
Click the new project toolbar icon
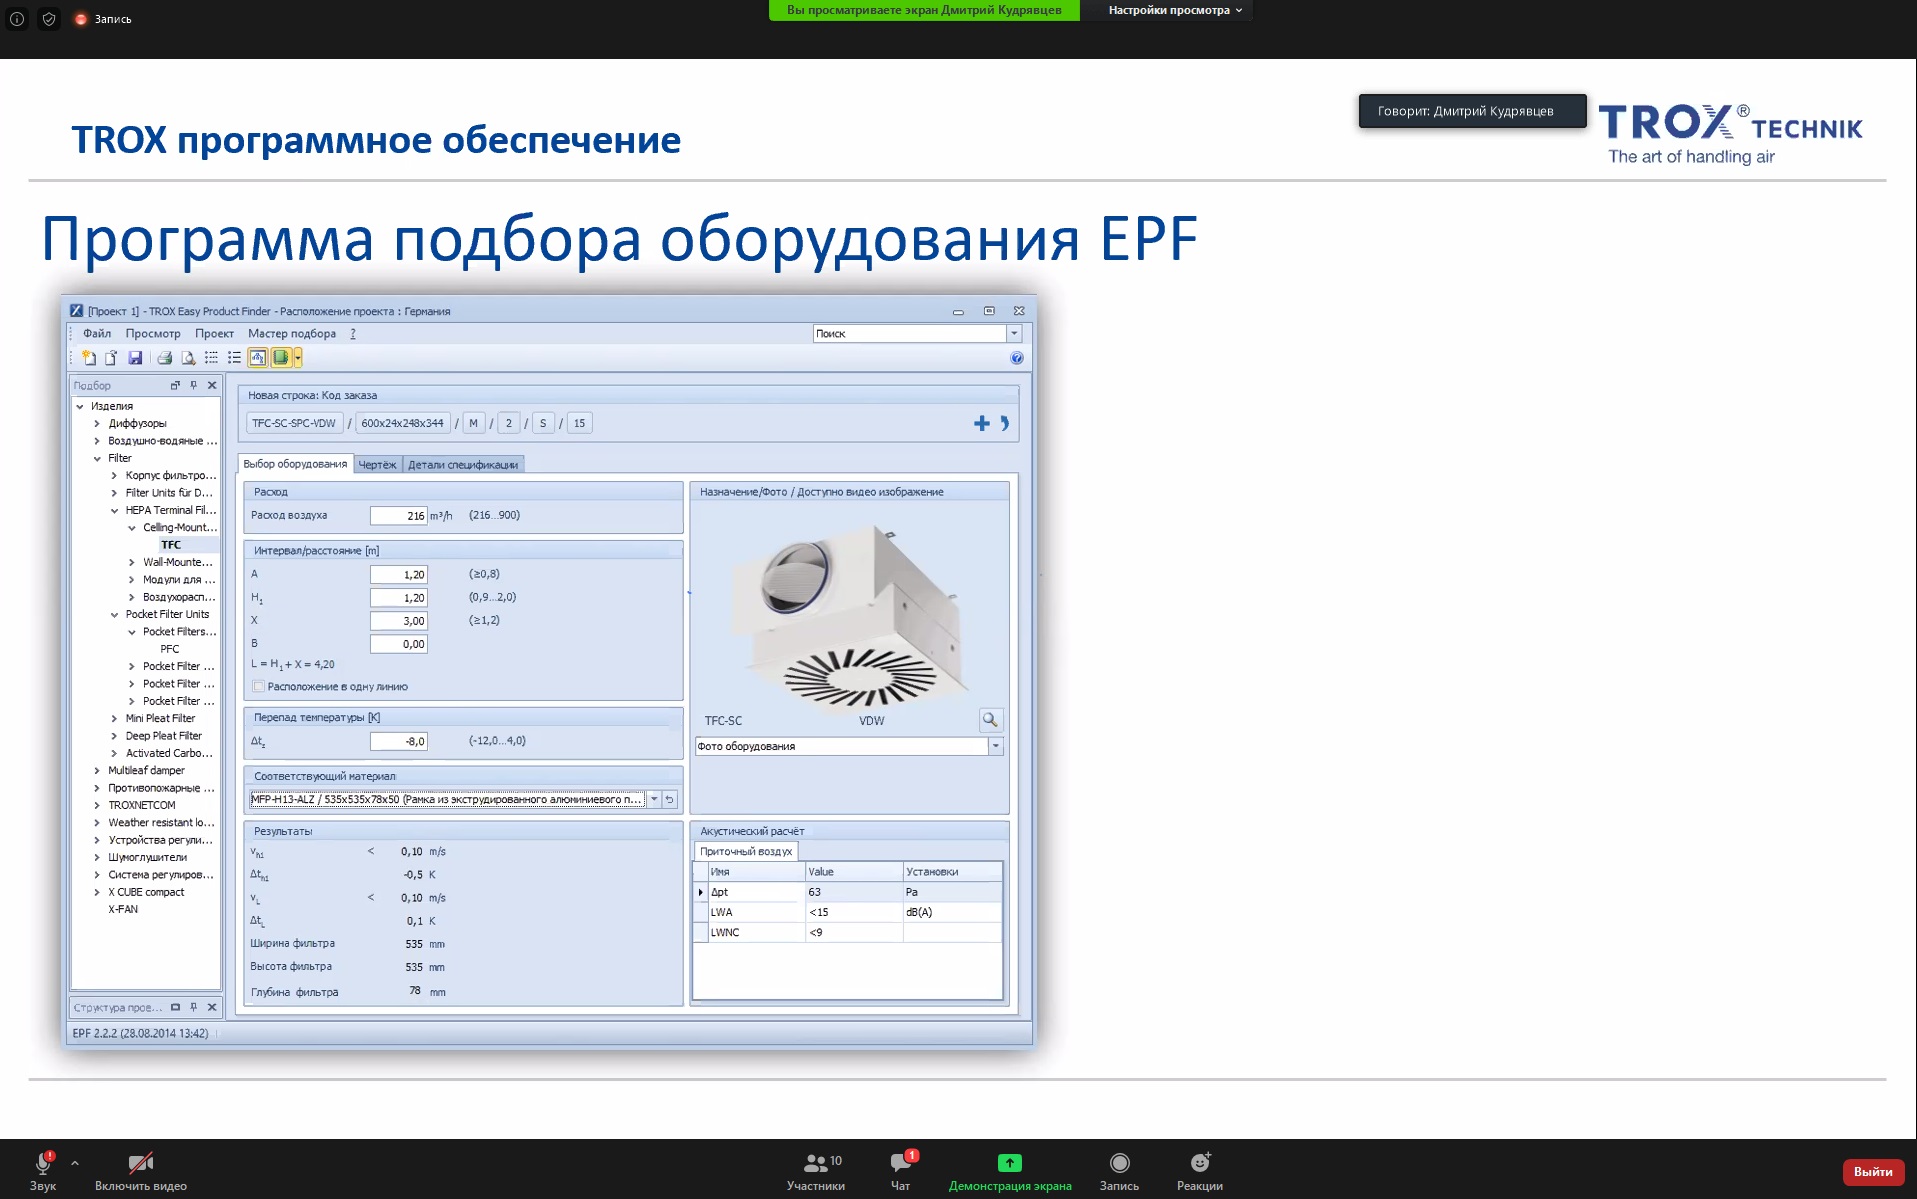(89, 358)
